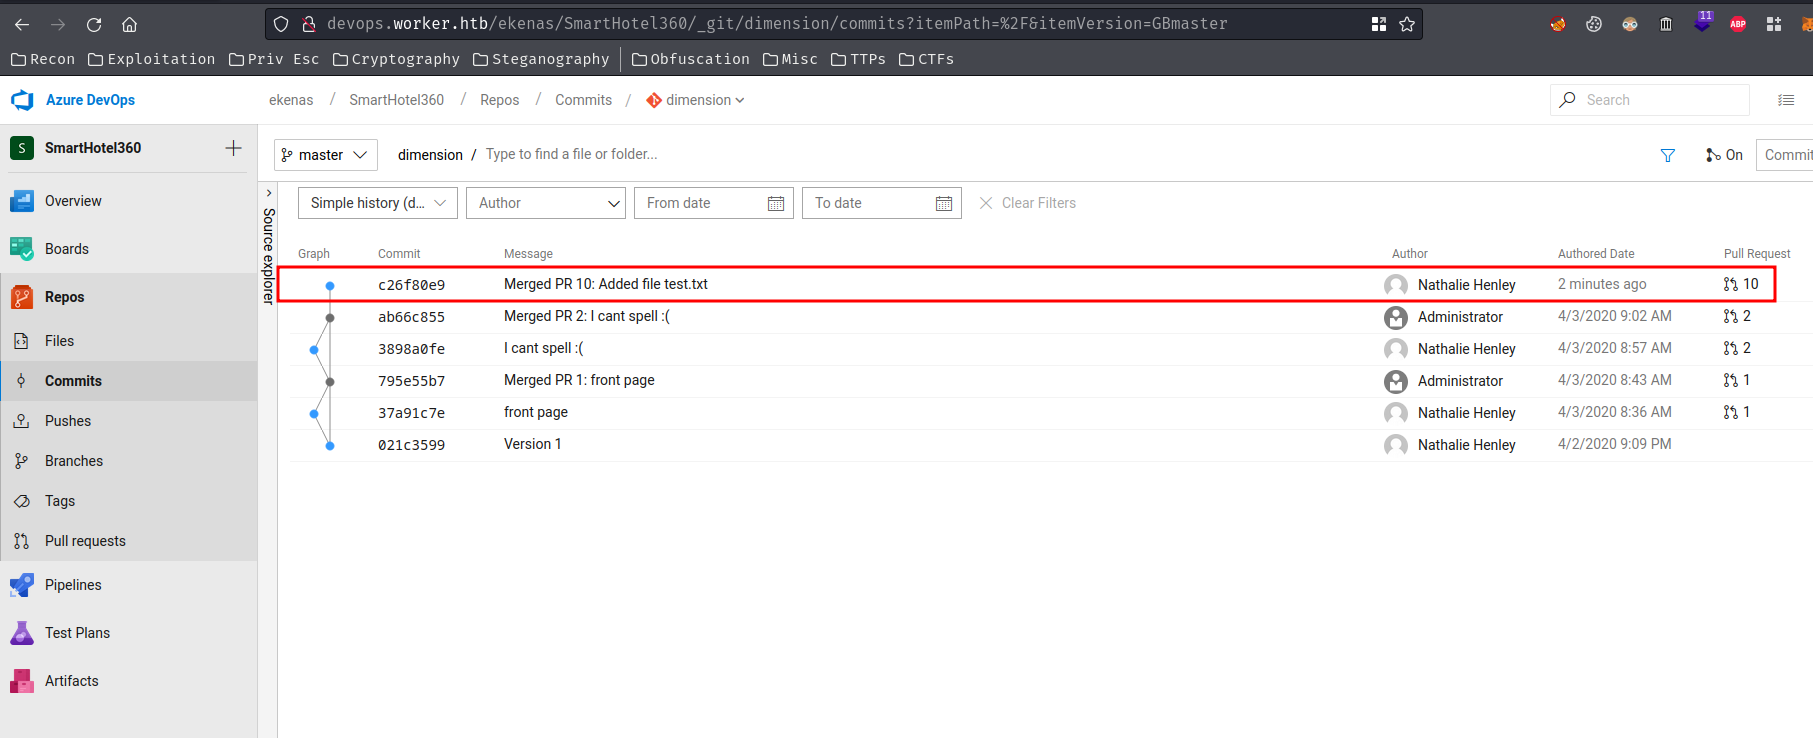Click the ekenas breadcrumb link

pyautogui.click(x=291, y=100)
